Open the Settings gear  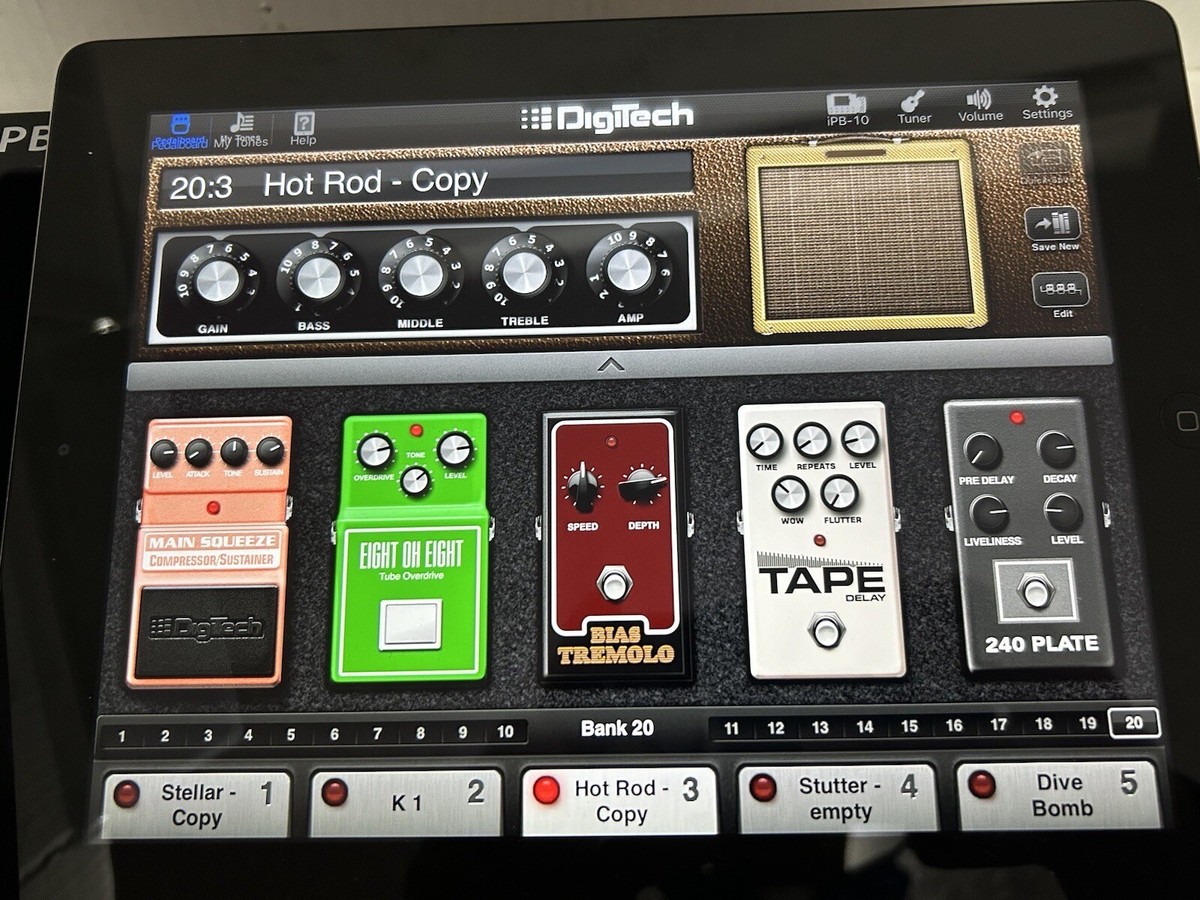point(1046,110)
